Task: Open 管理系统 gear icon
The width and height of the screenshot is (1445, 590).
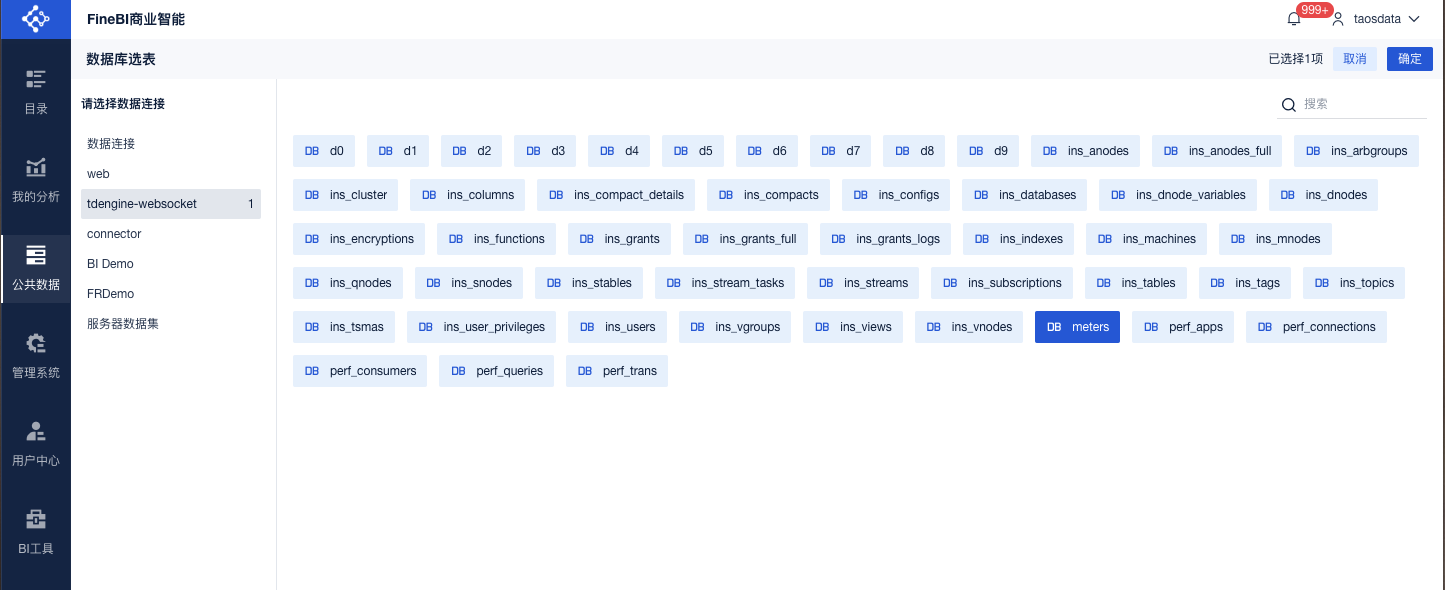Action: (36, 344)
